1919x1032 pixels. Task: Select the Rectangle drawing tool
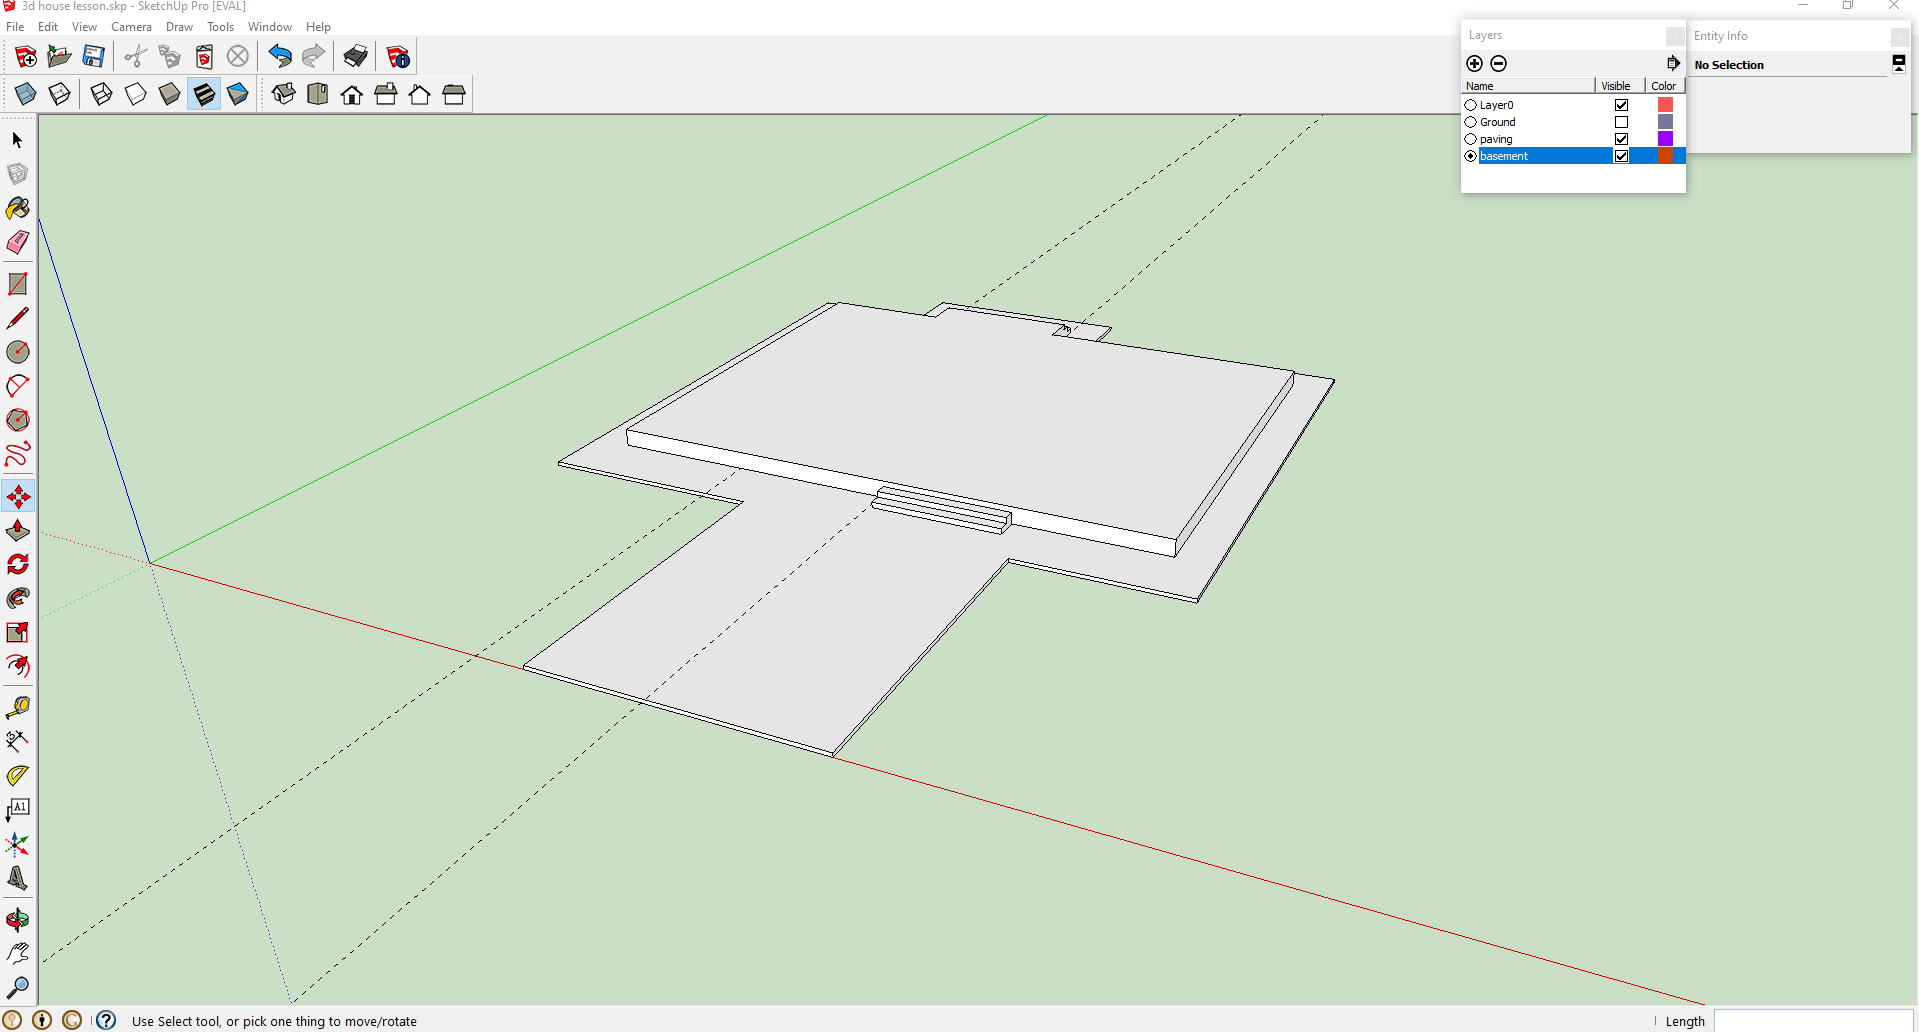17,284
